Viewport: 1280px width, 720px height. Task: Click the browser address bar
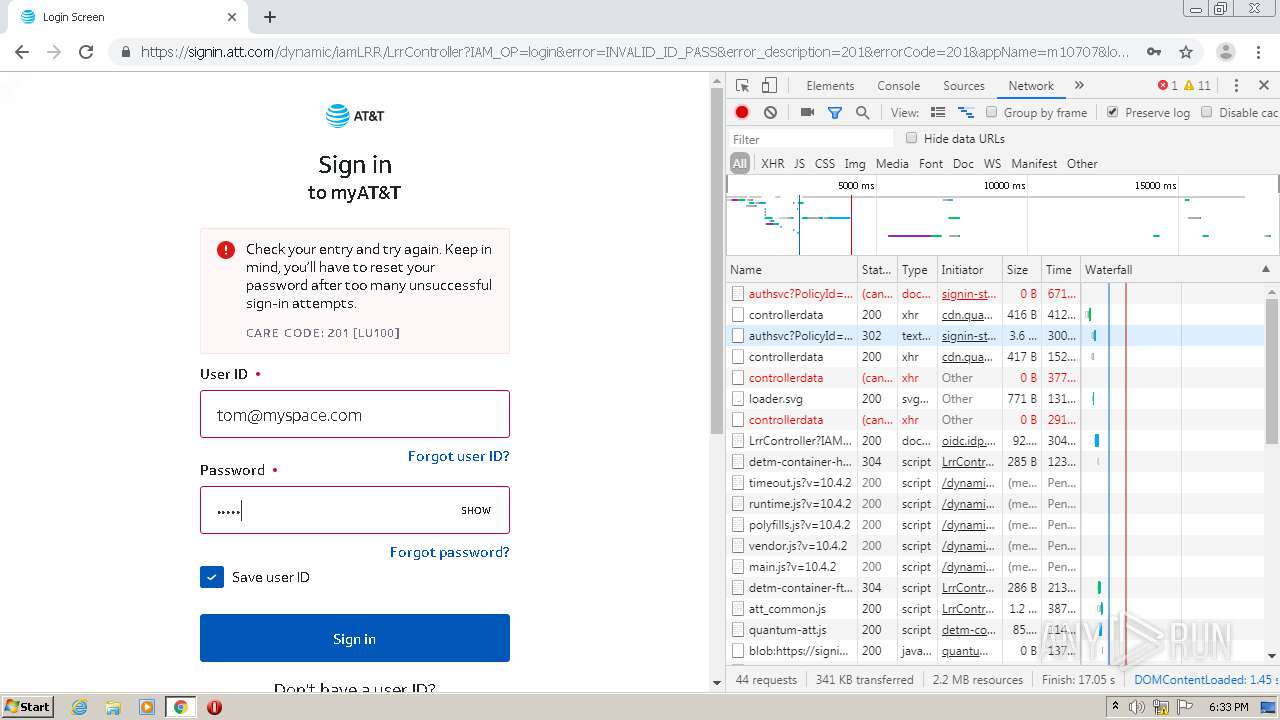tap(634, 52)
